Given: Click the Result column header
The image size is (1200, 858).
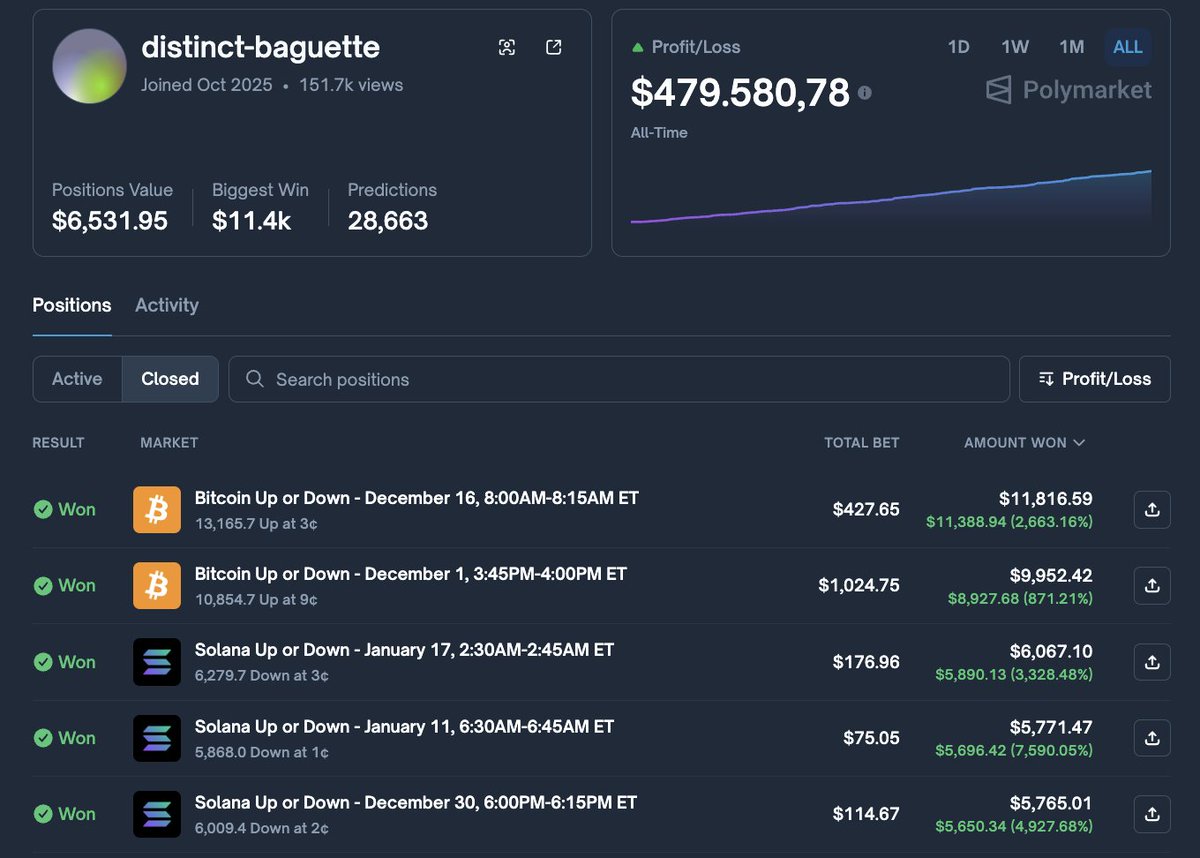Looking at the screenshot, I should pyautogui.click(x=58, y=442).
